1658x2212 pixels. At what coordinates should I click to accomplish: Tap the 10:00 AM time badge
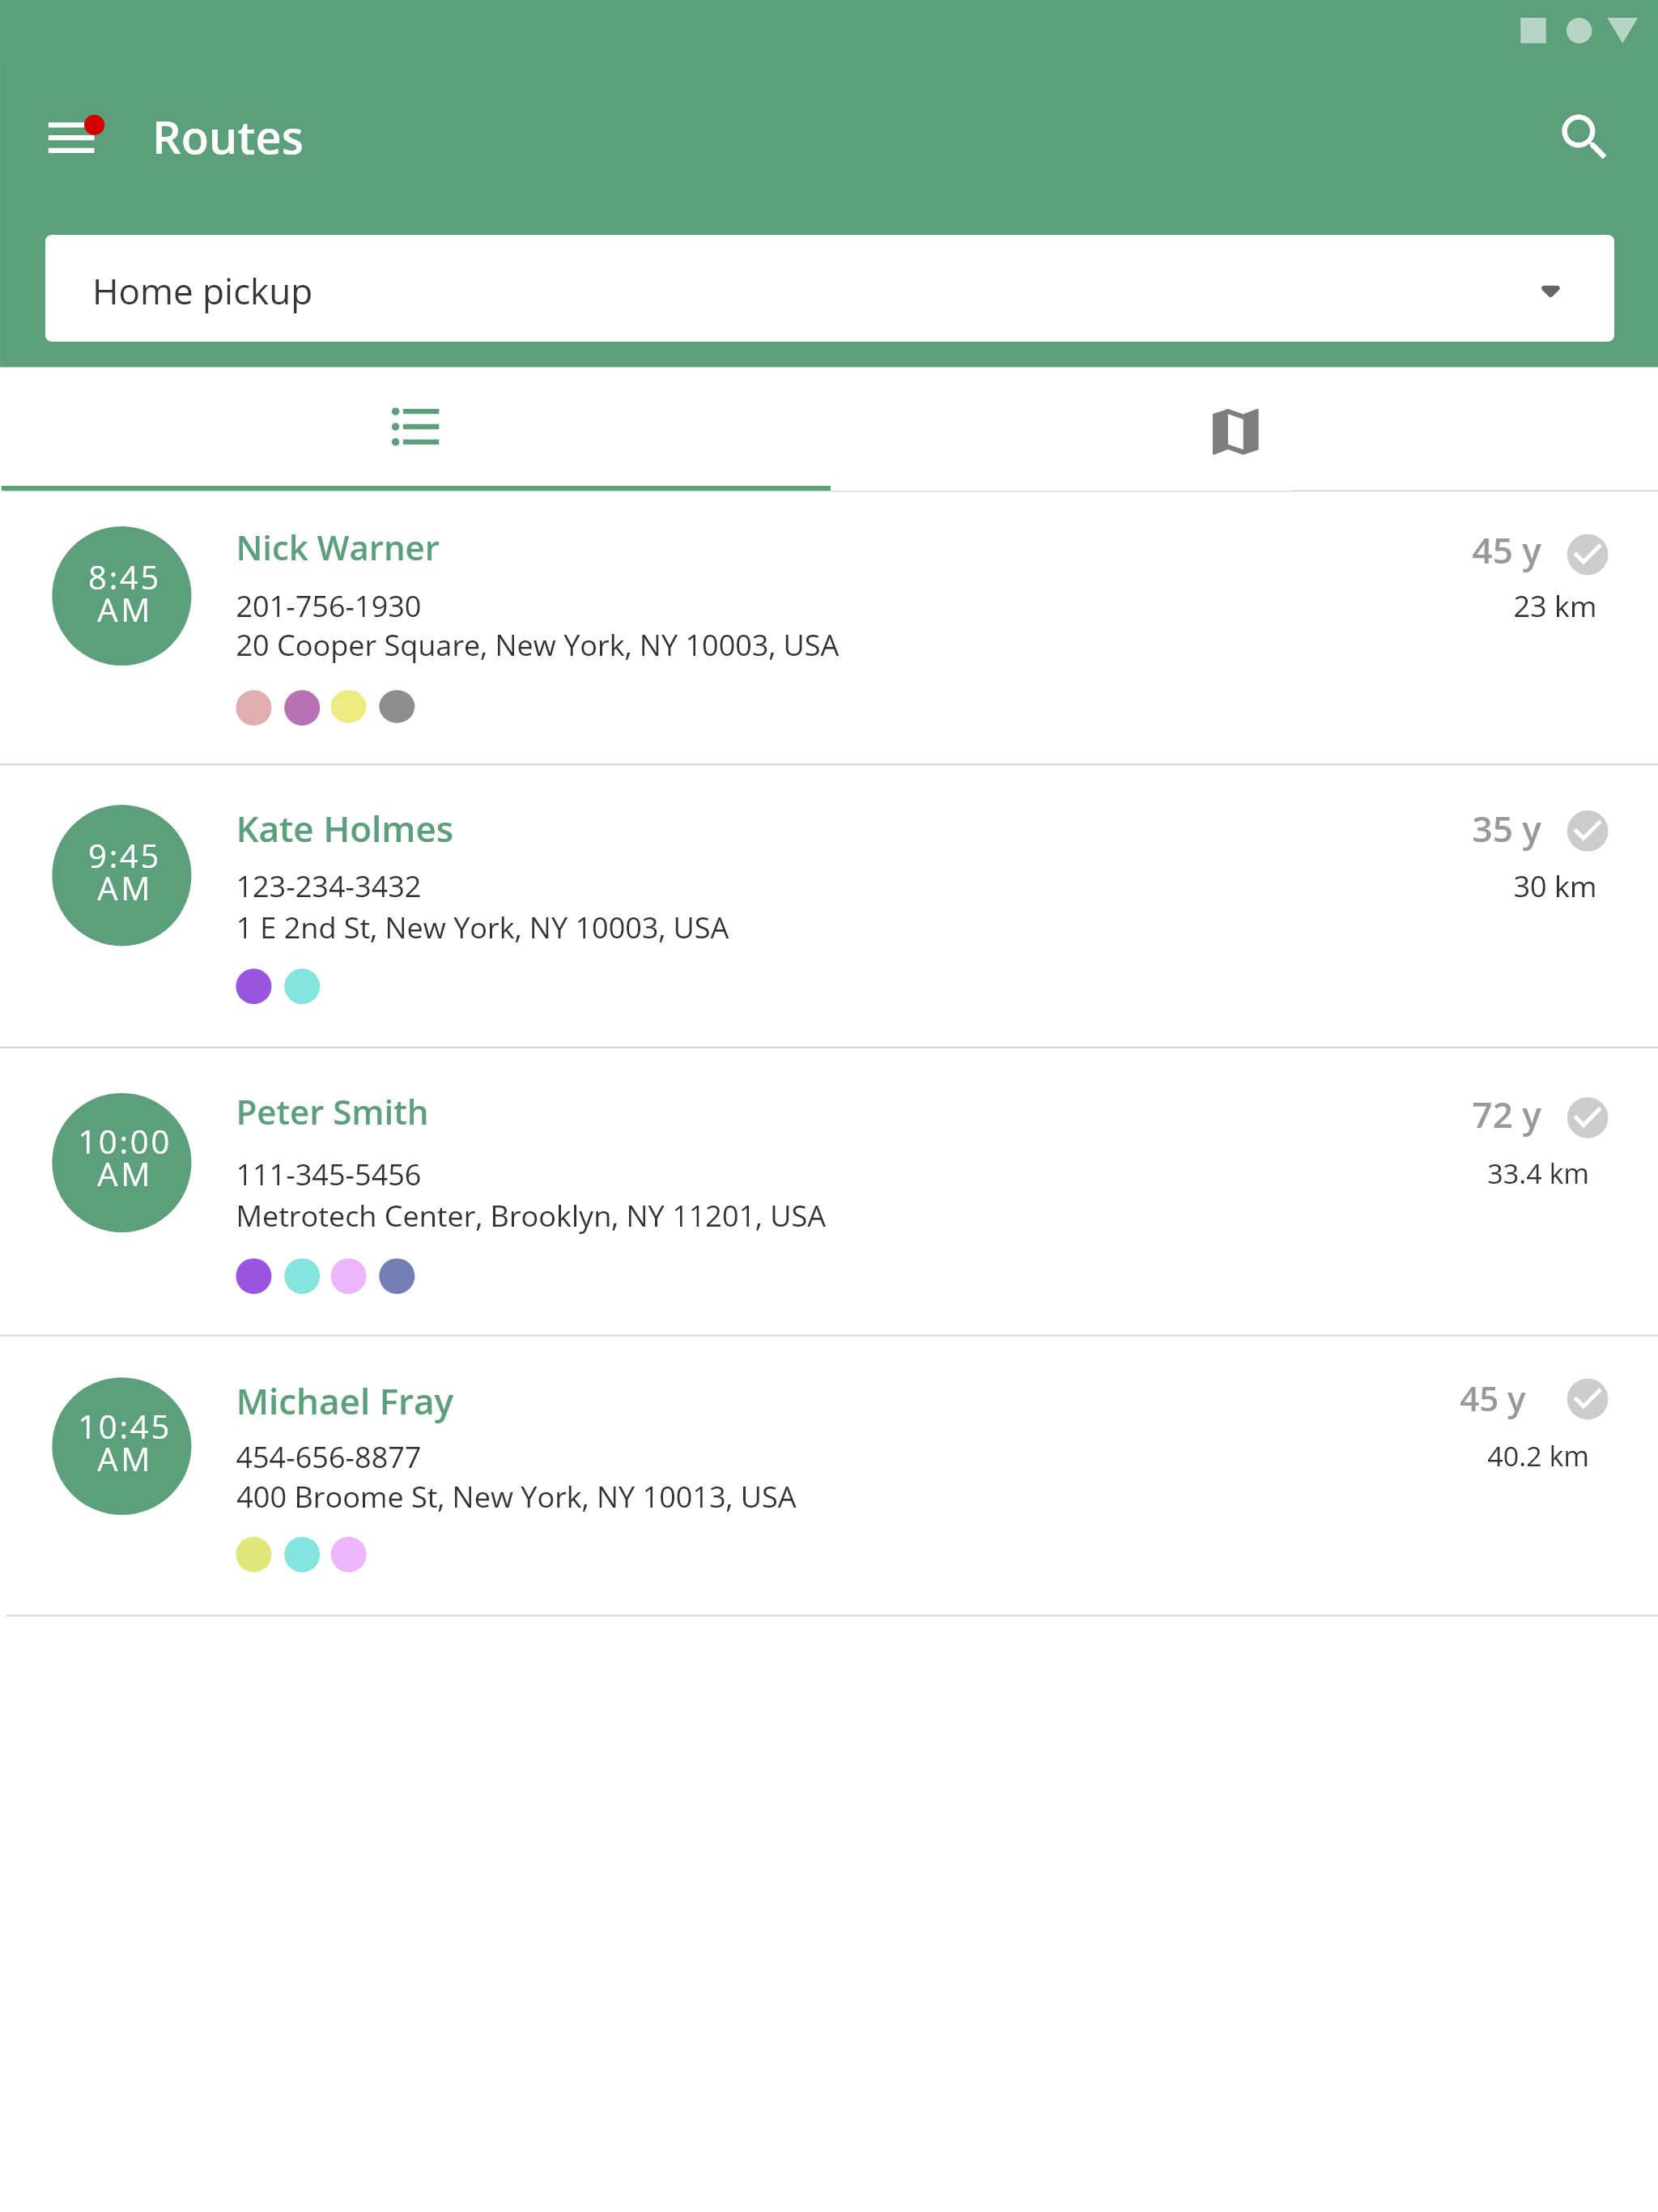click(122, 1162)
